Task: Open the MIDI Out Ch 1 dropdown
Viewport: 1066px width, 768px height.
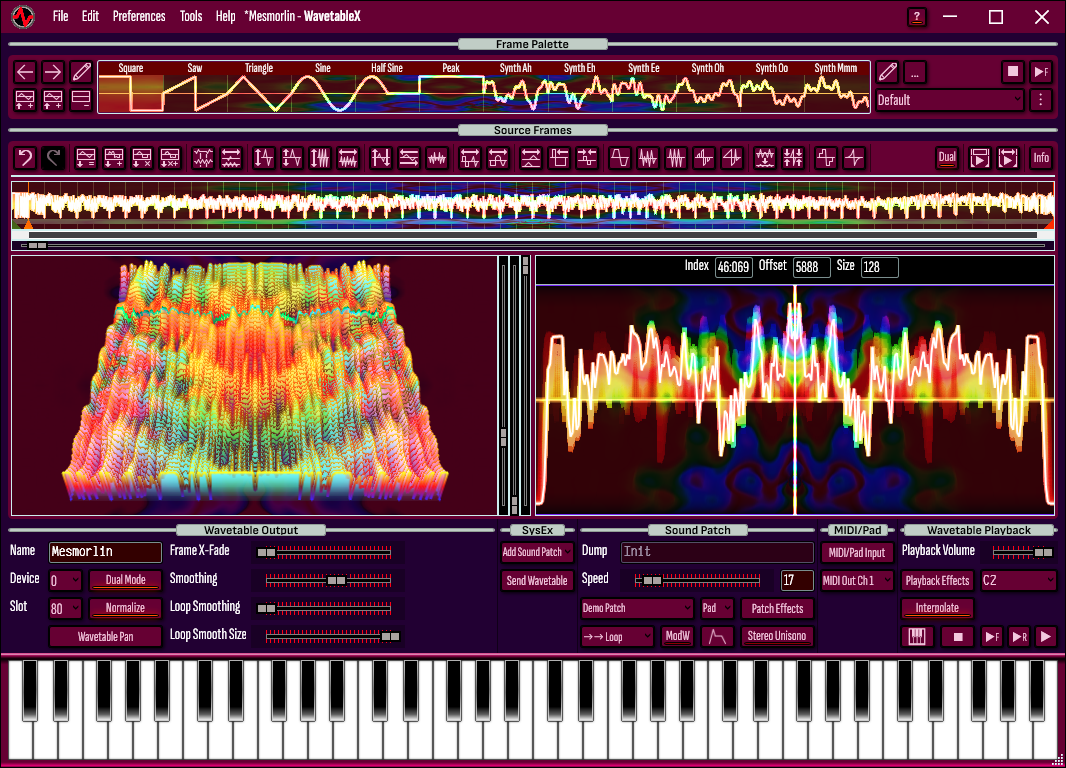Action: point(857,580)
